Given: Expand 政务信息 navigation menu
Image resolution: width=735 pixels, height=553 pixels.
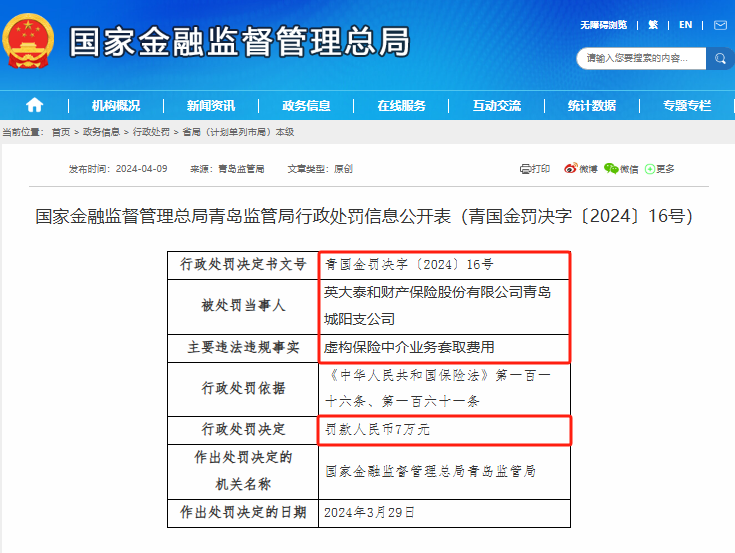Looking at the screenshot, I should click(x=306, y=105).
